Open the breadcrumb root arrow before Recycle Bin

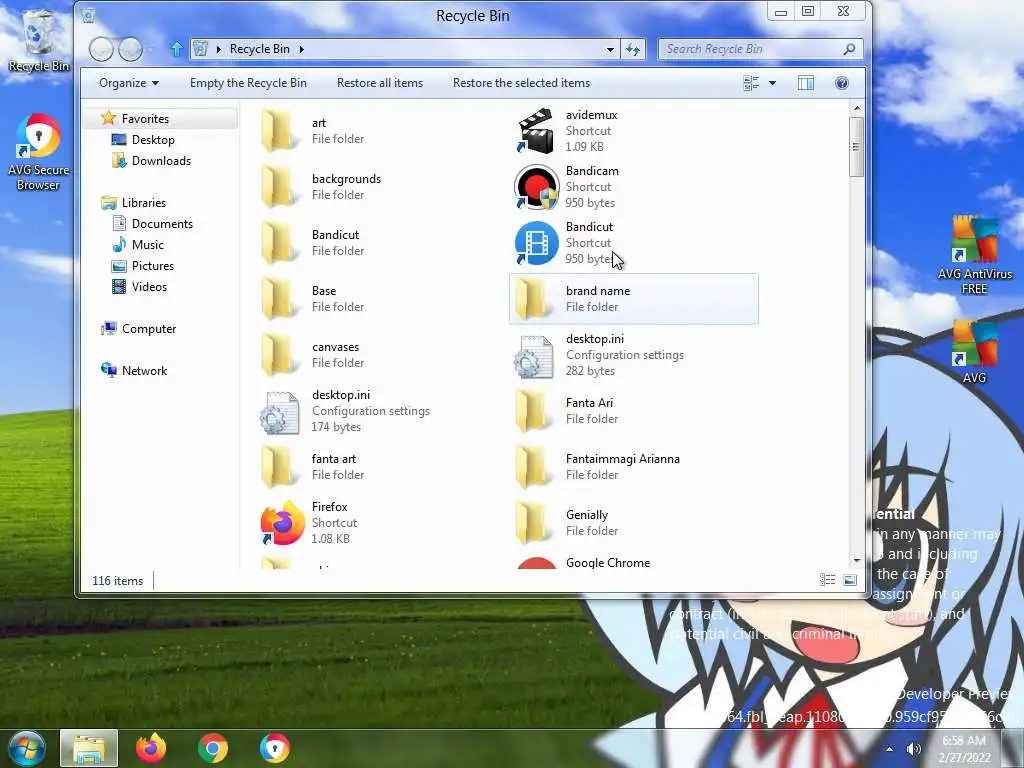pos(219,49)
